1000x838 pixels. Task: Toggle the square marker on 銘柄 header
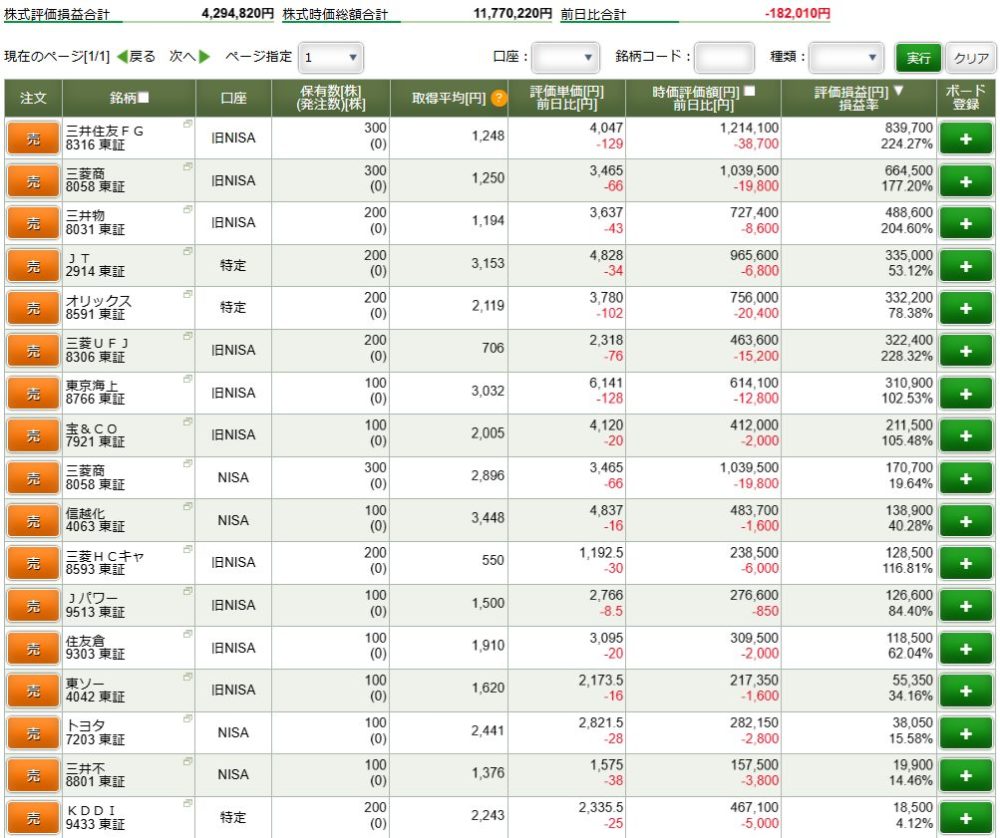pyautogui.click(x=143, y=98)
